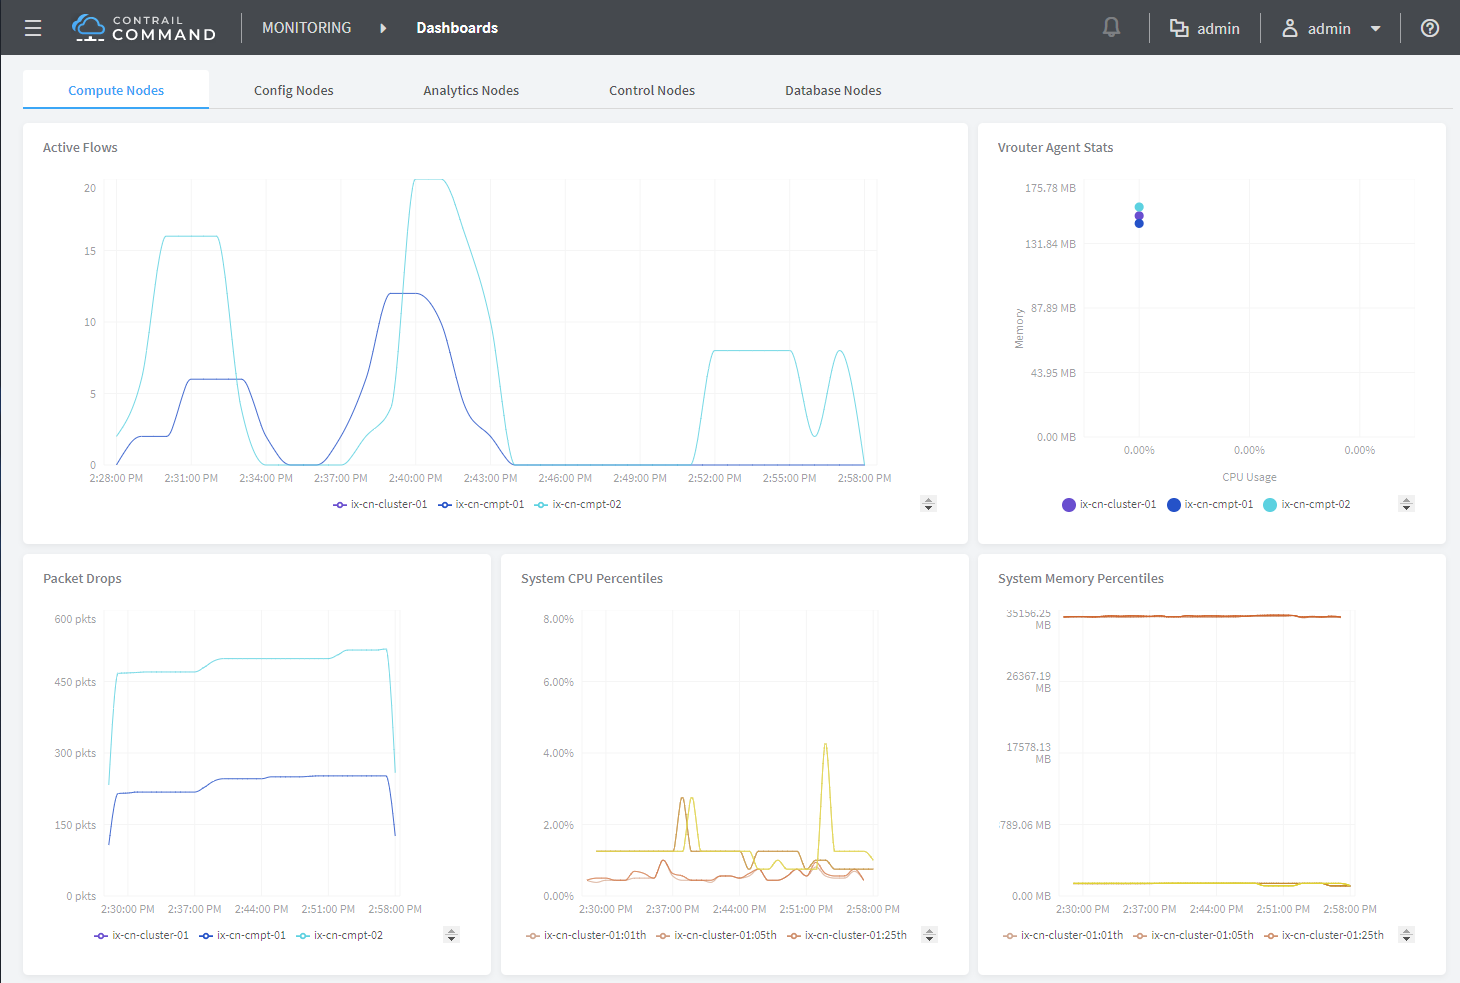
Task: Click the dark blue ix-cn-cmpt-01 scatter point
Action: (1139, 223)
